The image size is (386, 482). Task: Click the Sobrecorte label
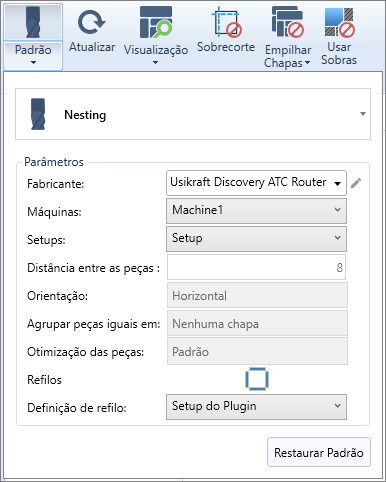[226, 47]
